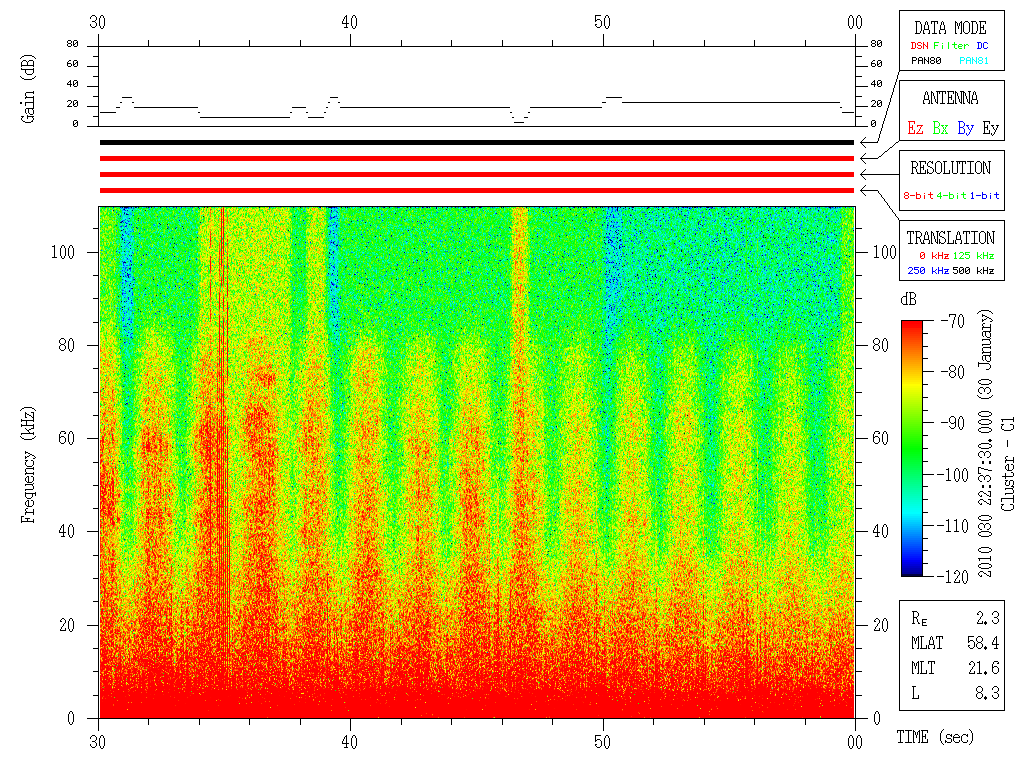
Task: Click the green Bx antenna label
Action: point(940,128)
